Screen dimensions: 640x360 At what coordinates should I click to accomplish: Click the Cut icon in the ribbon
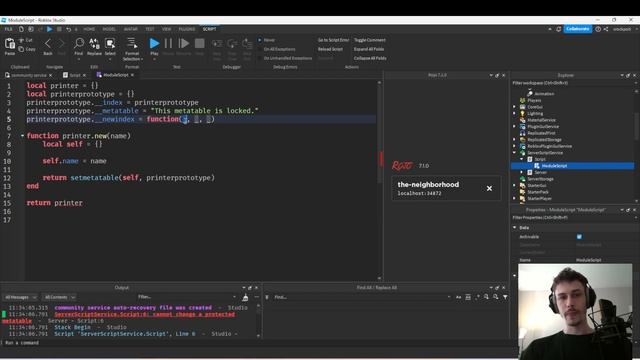click(22, 40)
